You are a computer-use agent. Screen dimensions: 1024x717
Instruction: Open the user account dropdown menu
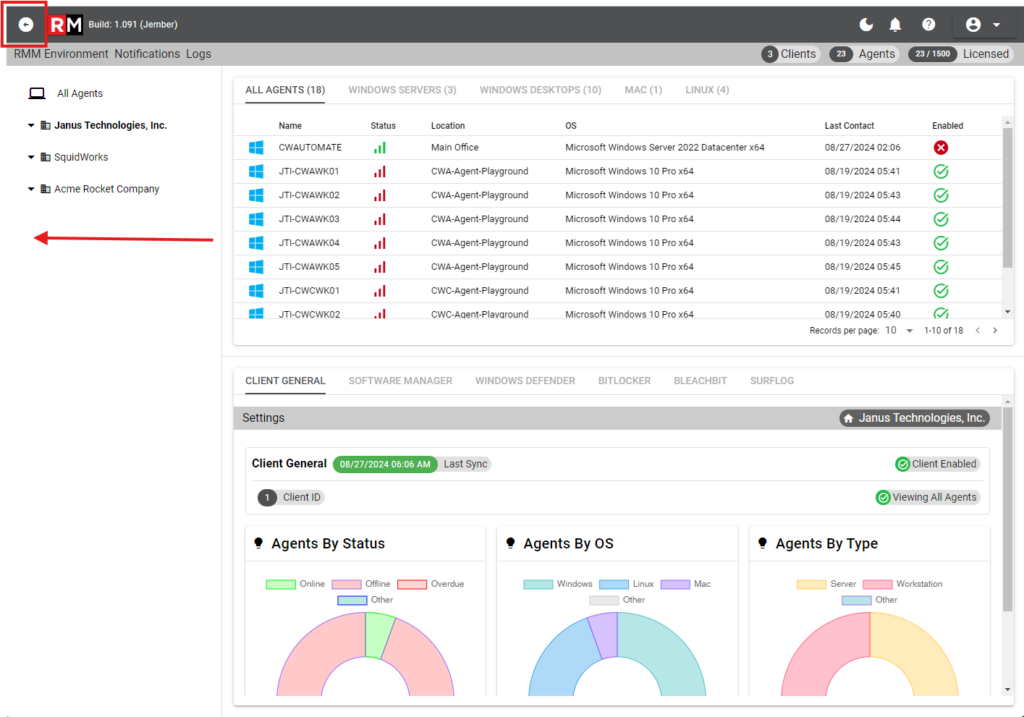coord(983,25)
